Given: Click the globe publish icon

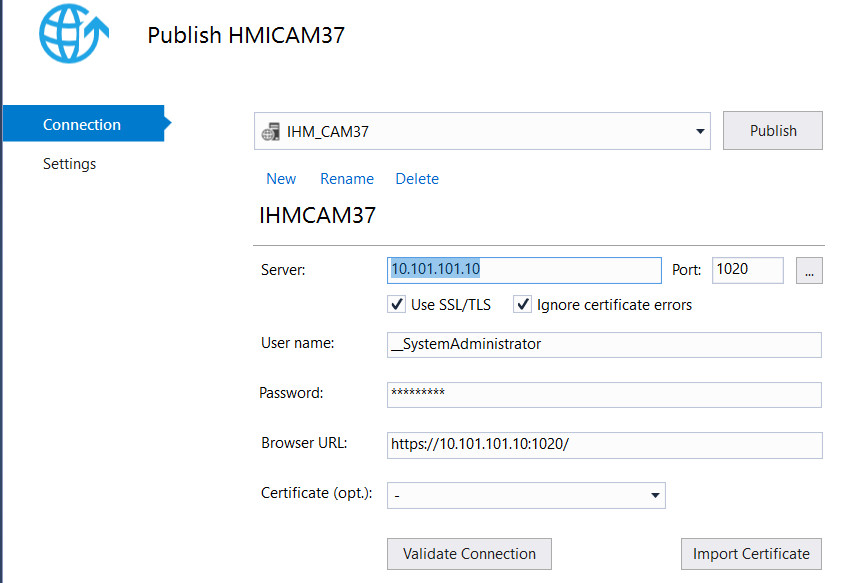Looking at the screenshot, I should (68, 34).
